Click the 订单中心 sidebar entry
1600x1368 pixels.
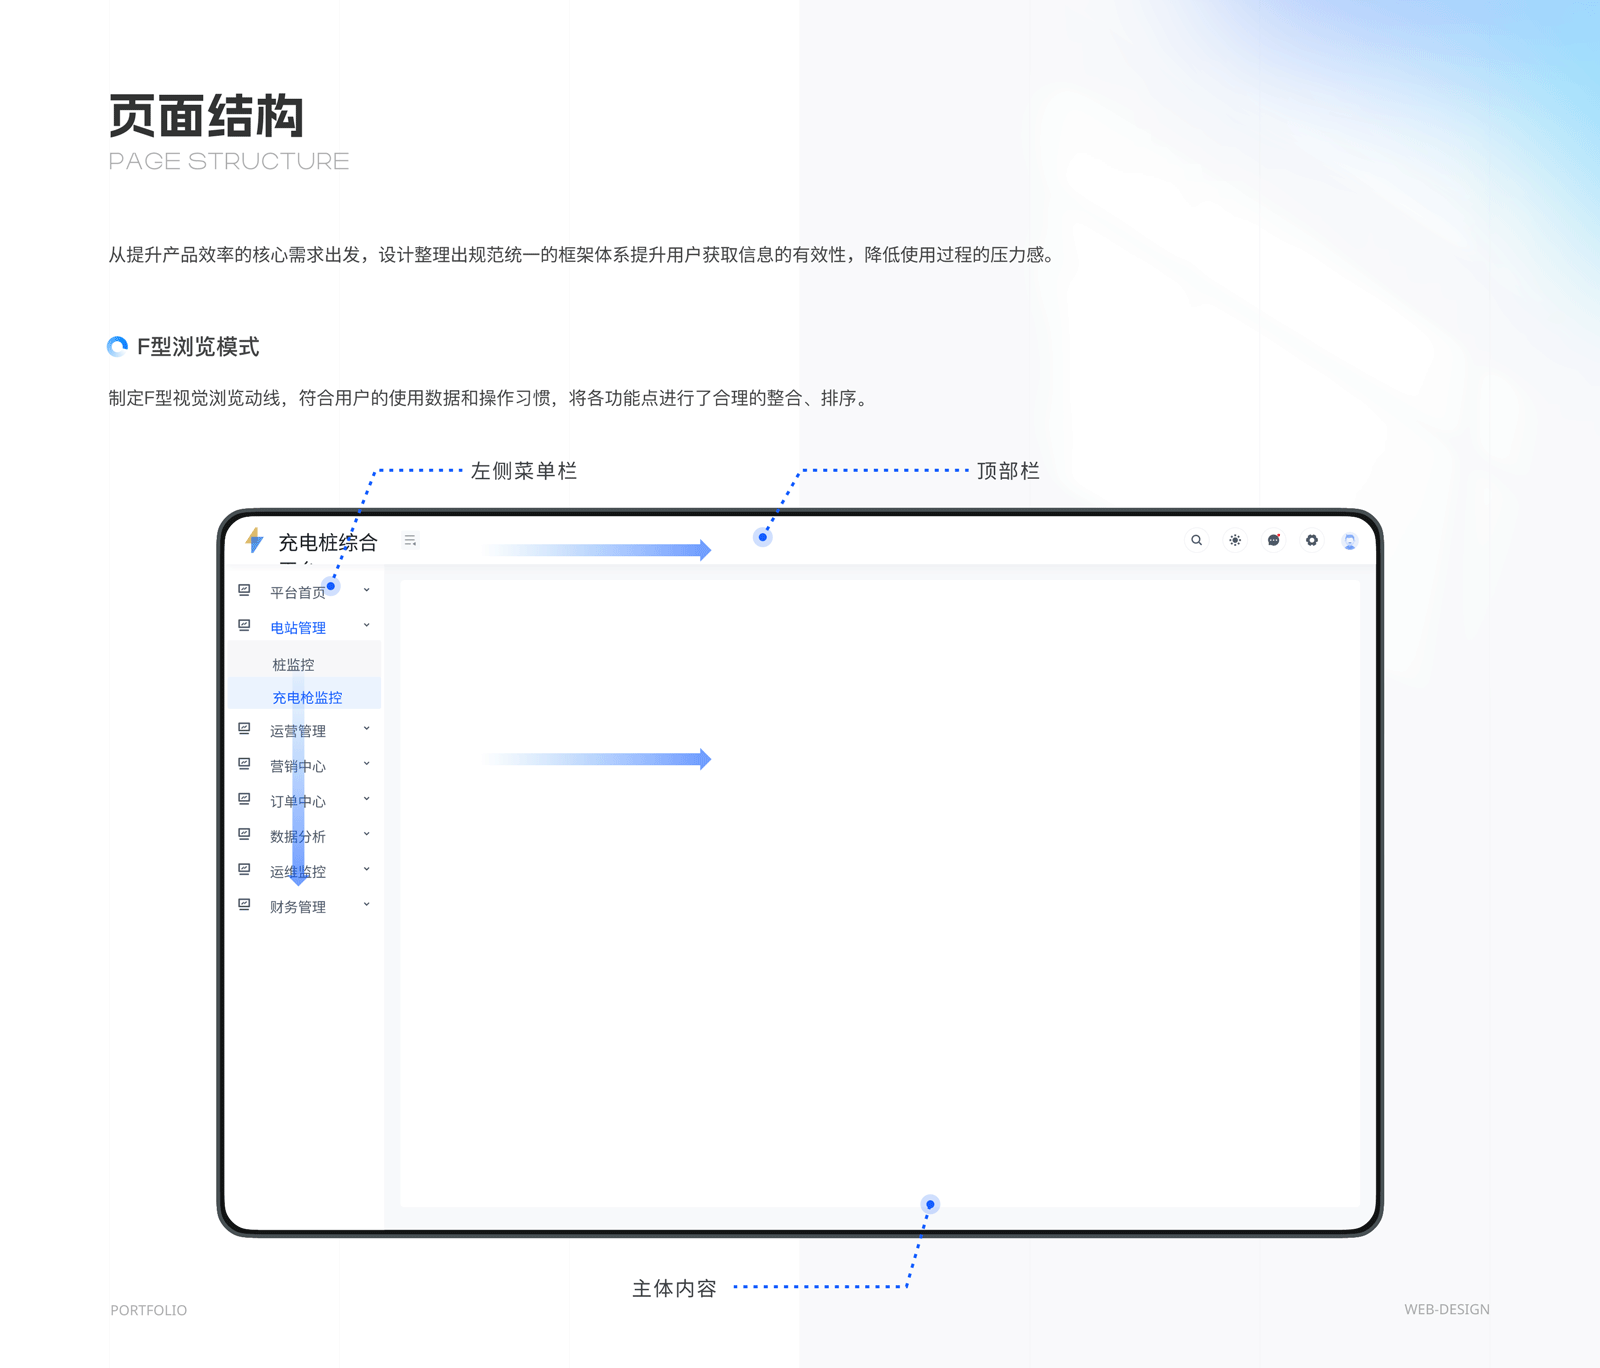(x=297, y=800)
